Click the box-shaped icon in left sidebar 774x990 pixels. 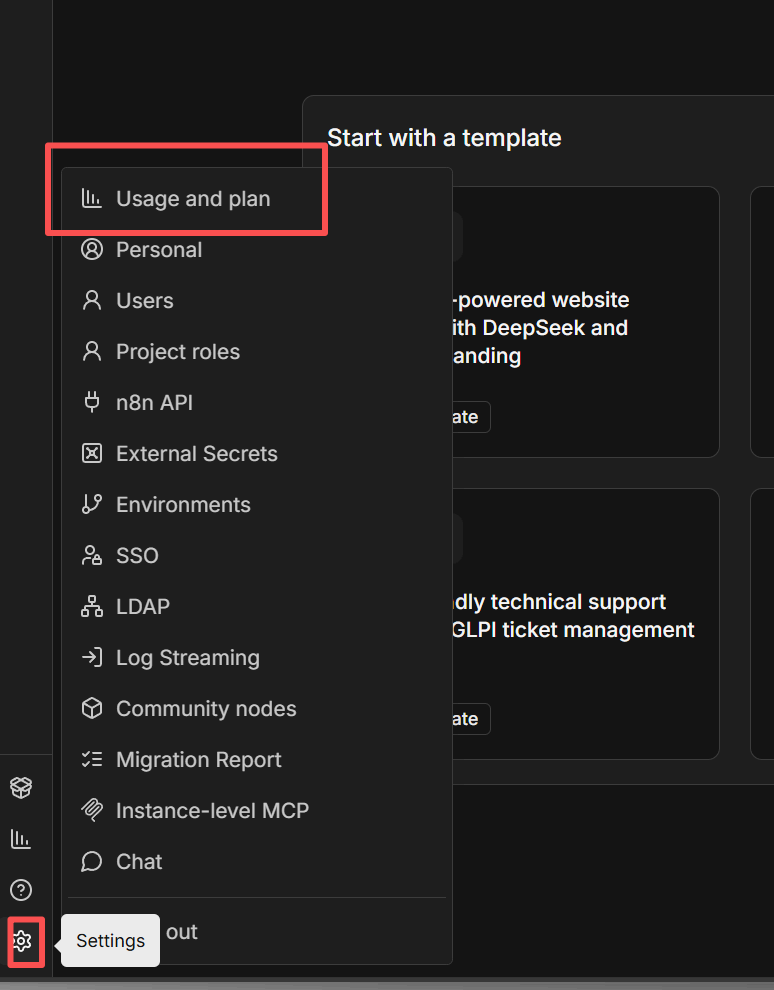(21, 788)
